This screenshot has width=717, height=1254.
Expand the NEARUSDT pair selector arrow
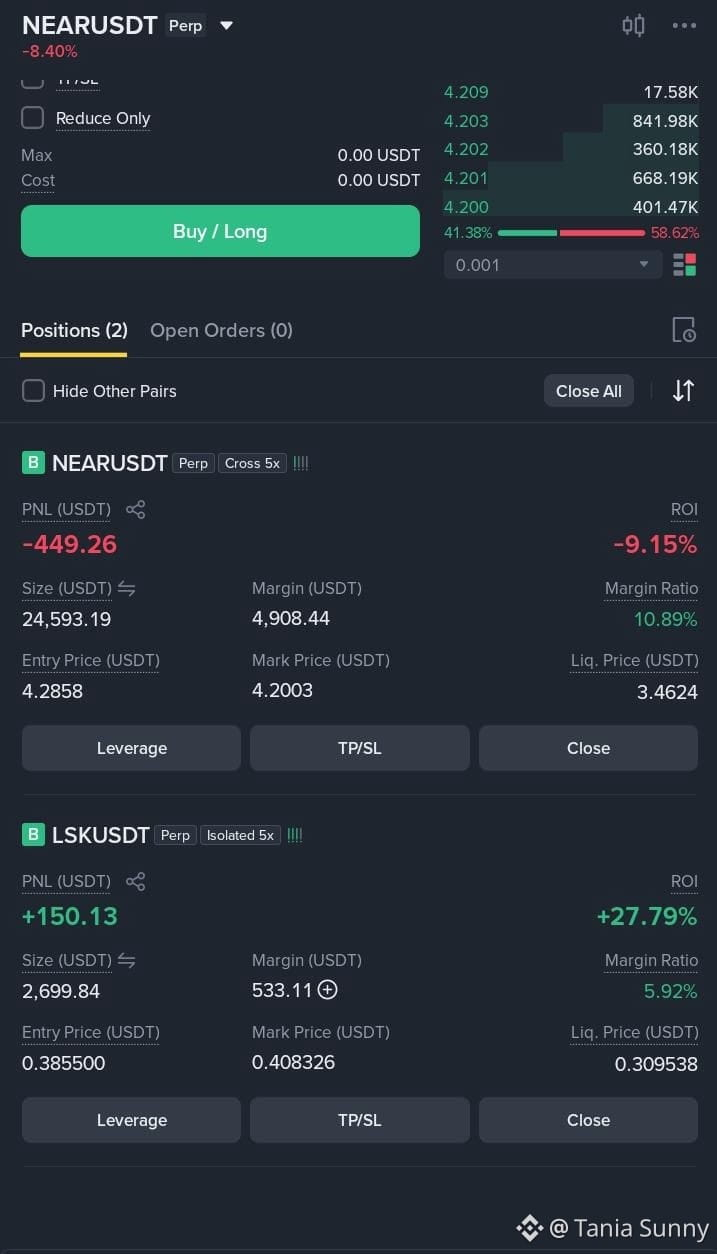(226, 26)
